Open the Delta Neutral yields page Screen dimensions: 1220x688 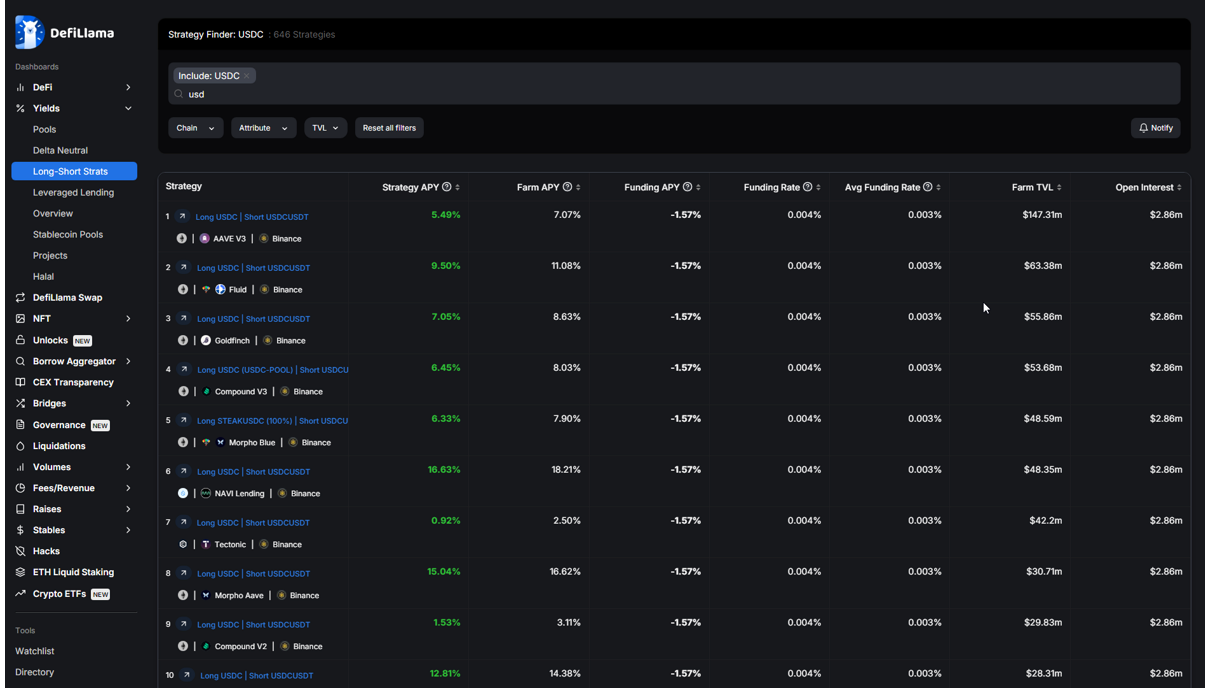[x=60, y=150]
